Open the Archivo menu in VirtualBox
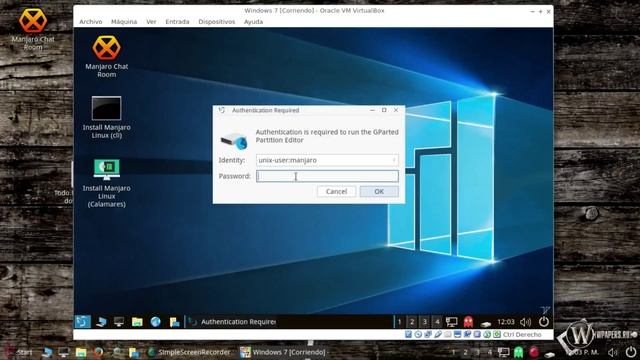Image resolution: width=640 pixels, height=360 pixels. [91, 22]
